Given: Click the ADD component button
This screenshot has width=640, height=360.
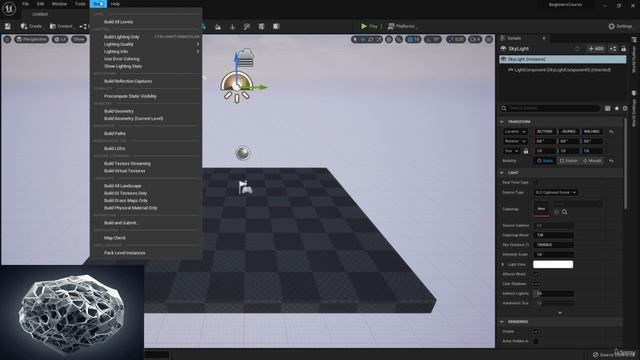Looking at the screenshot, I should (596, 49).
